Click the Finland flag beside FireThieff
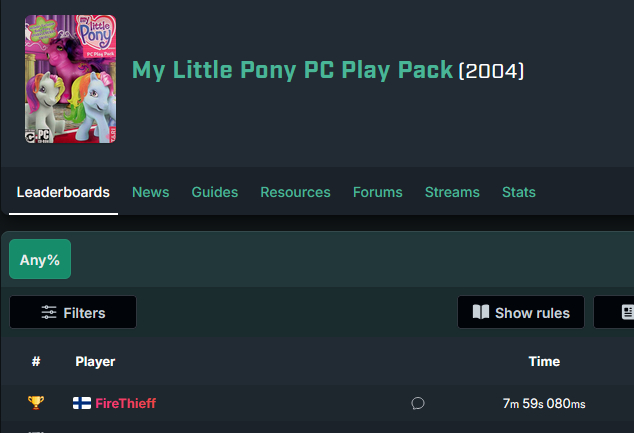The width and height of the screenshot is (634, 433). coord(82,403)
